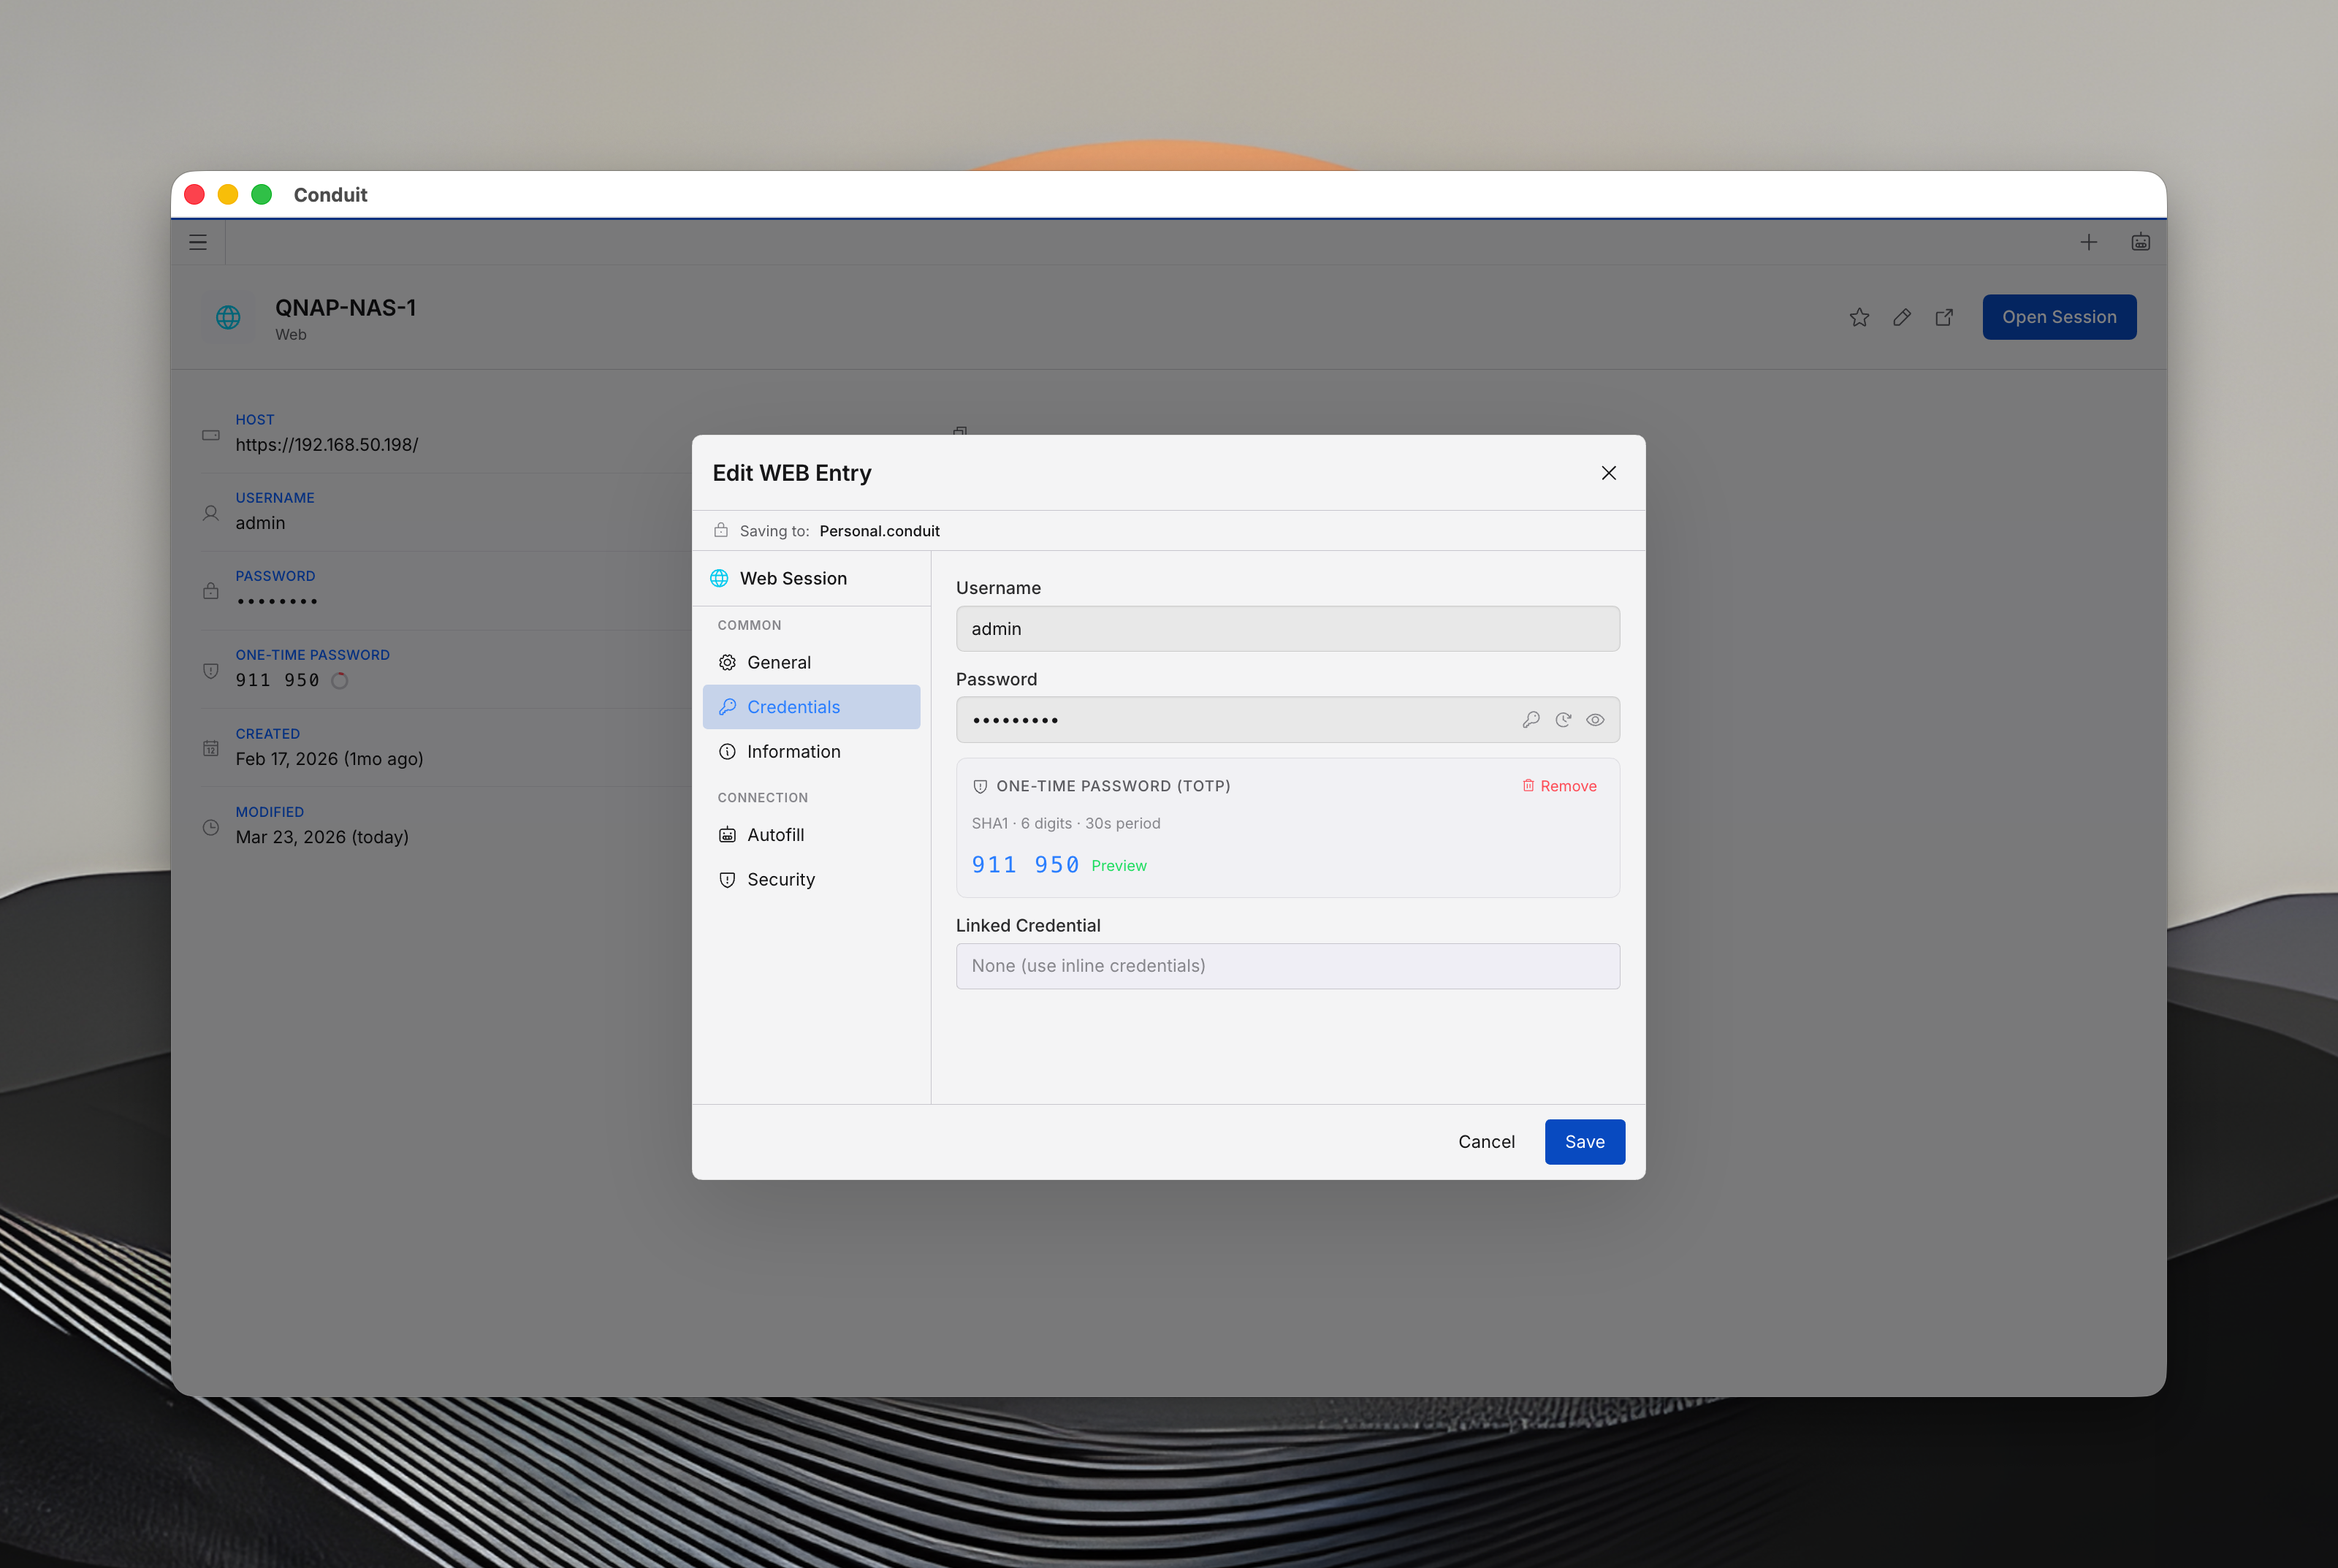Click the shield icon beside Security
Image resolution: width=2338 pixels, height=1568 pixels.
pyautogui.click(x=727, y=880)
